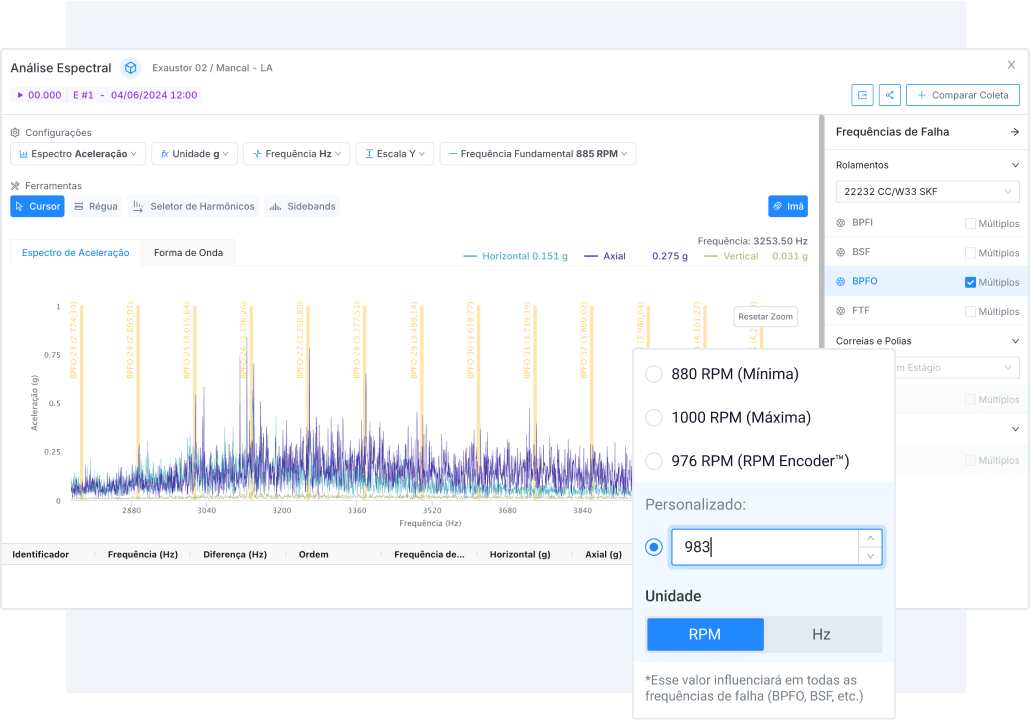Click the Comparar Coleta button

click(962, 95)
